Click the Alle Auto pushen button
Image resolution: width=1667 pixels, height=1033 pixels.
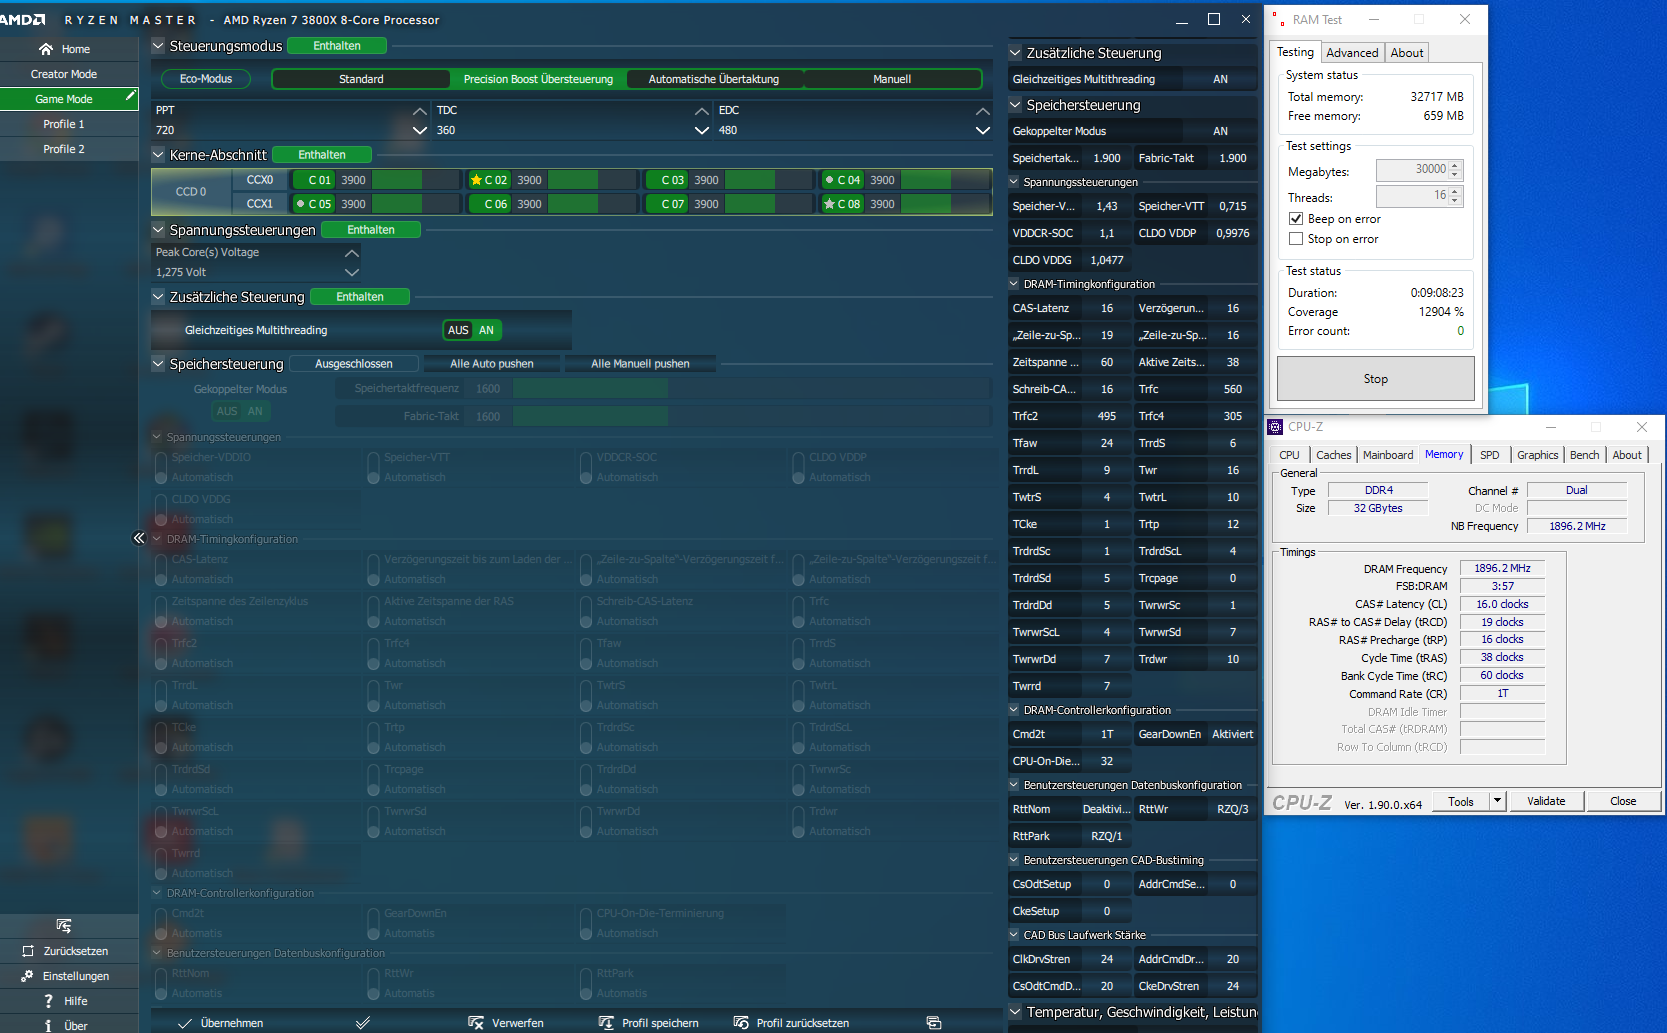pyautogui.click(x=492, y=364)
